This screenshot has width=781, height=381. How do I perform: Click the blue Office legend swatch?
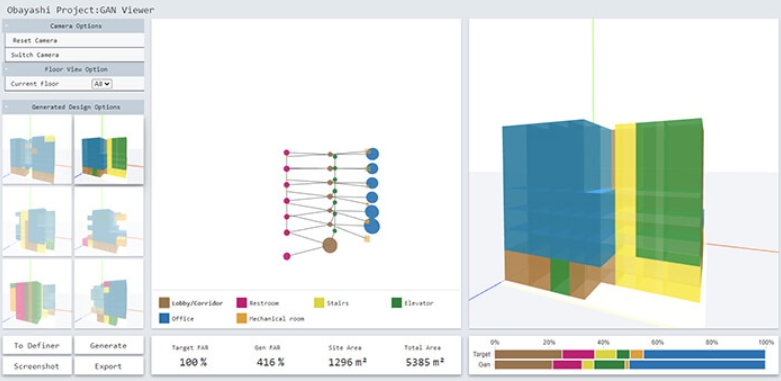164,318
